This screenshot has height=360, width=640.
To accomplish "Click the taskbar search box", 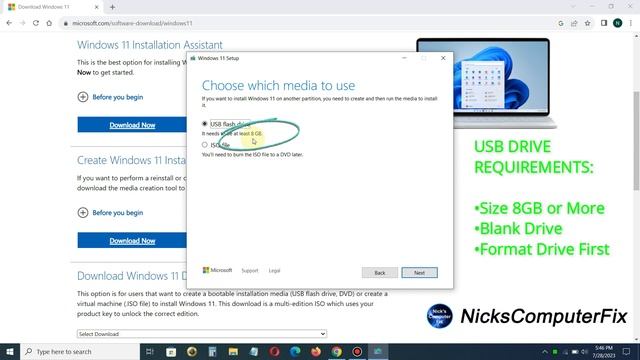I will point(80,351).
